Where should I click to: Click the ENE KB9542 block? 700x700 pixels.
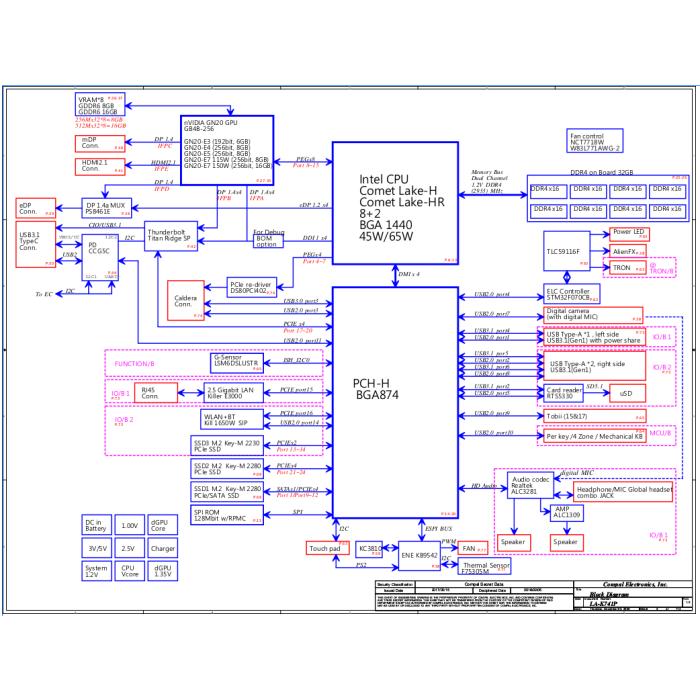(x=419, y=556)
